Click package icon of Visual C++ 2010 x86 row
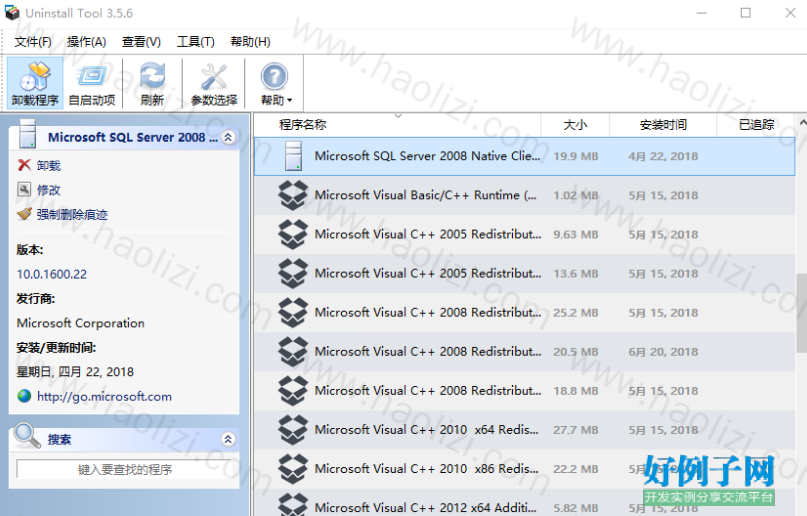This screenshot has height=516, width=807. coord(293,469)
